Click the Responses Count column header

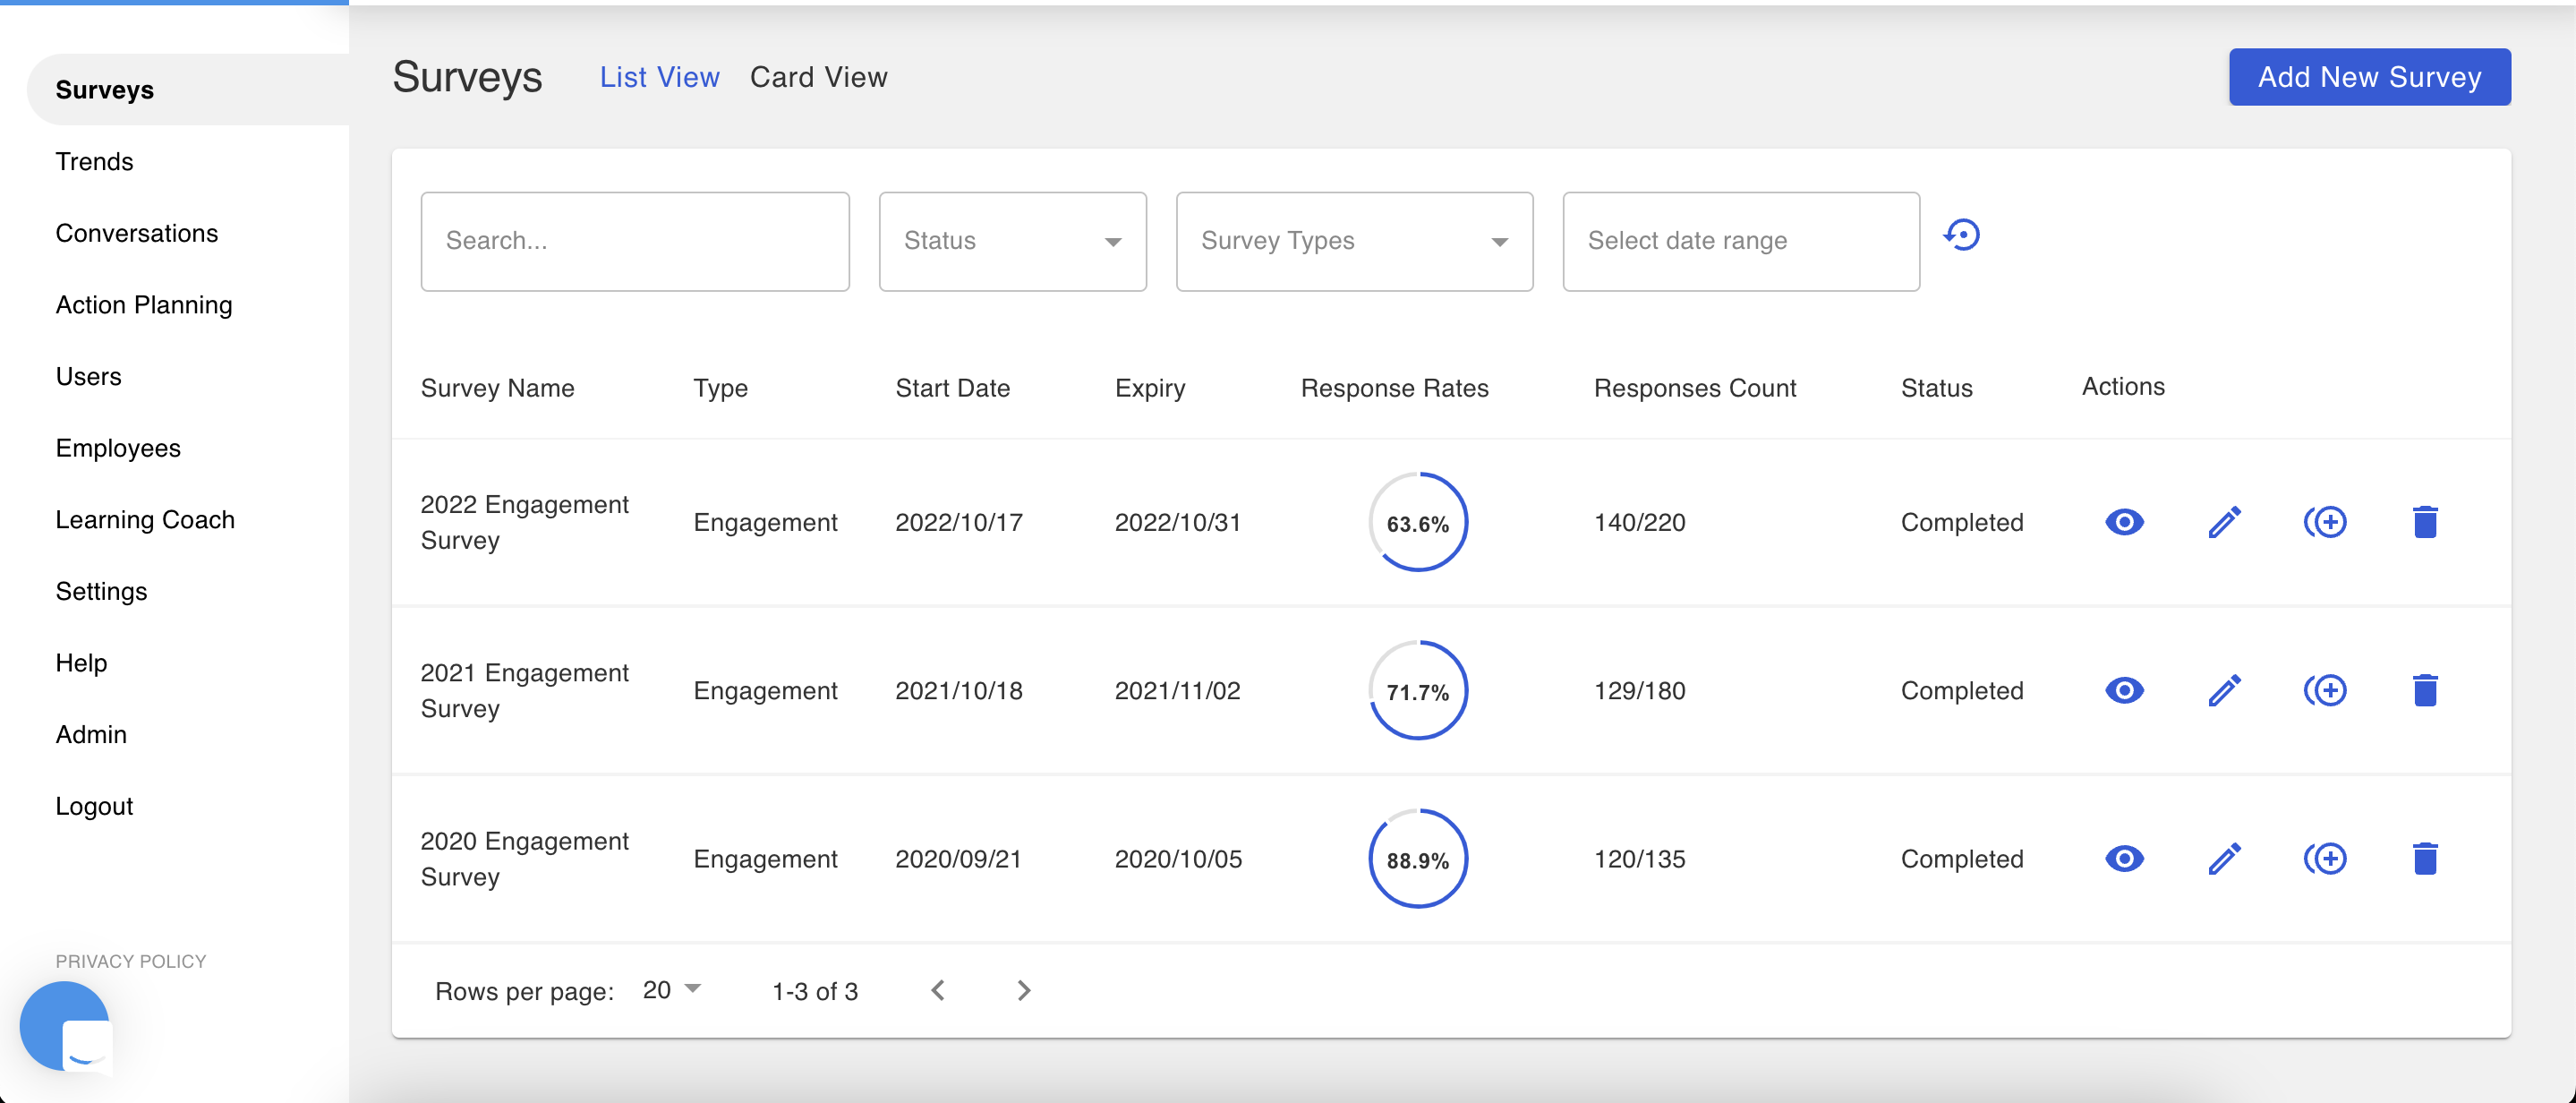click(1695, 388)
